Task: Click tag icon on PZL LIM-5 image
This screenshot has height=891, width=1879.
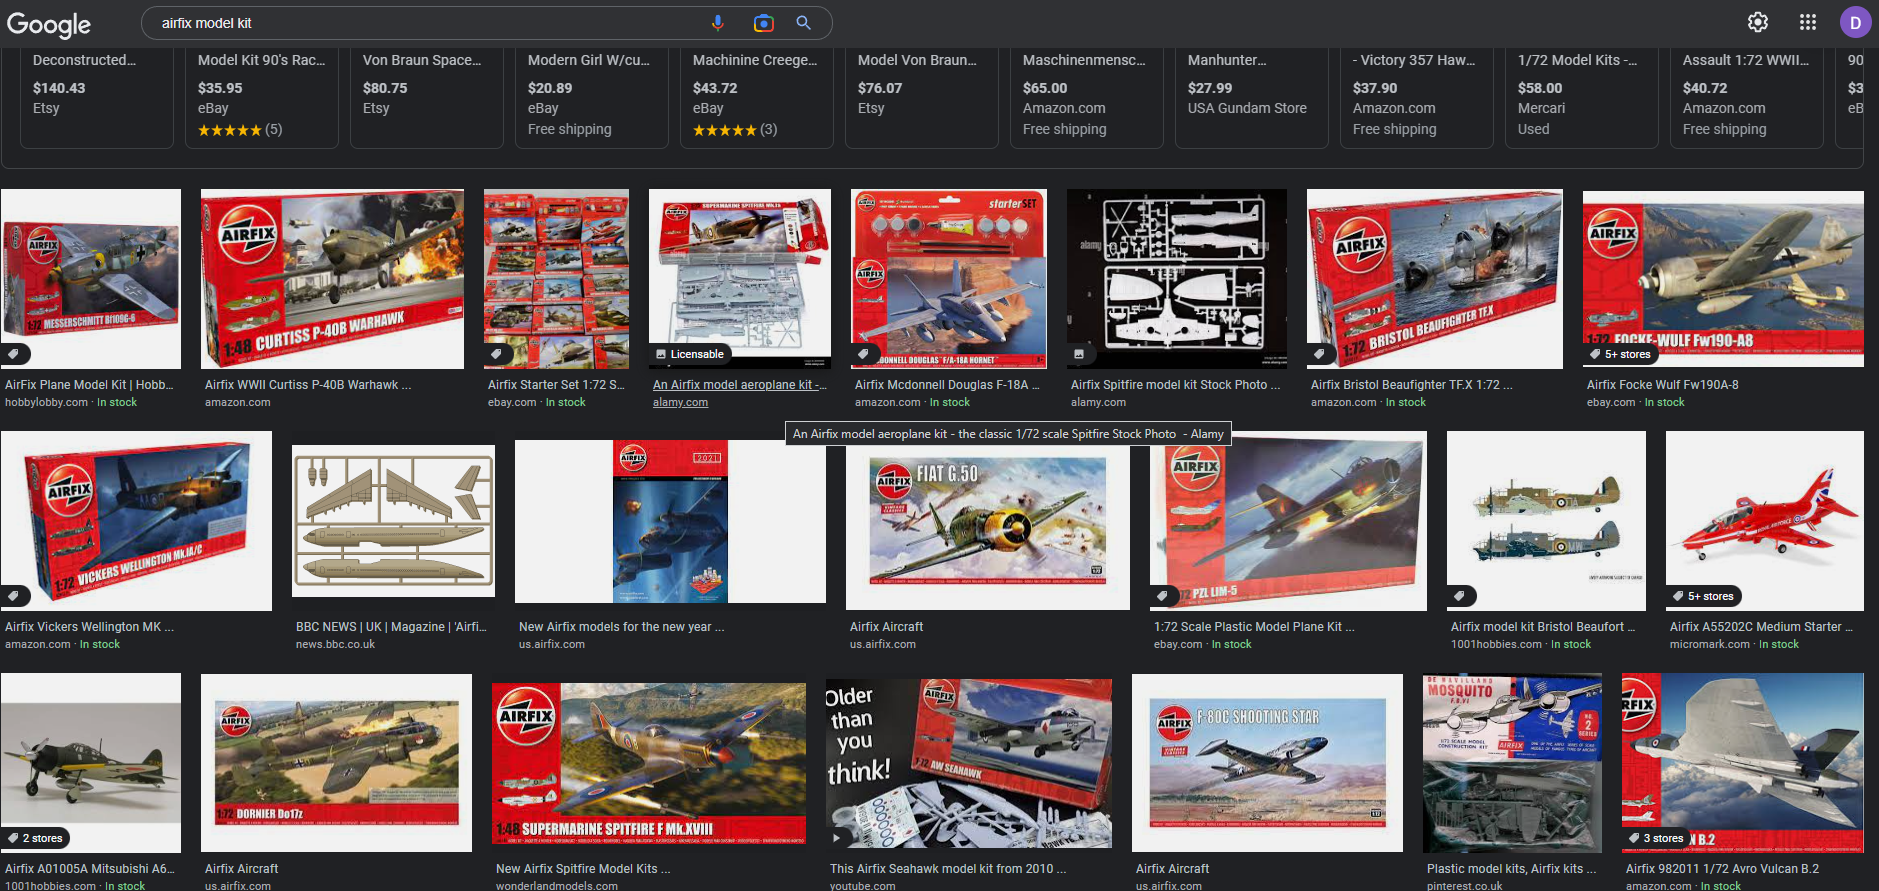Action: (1163, 596)
